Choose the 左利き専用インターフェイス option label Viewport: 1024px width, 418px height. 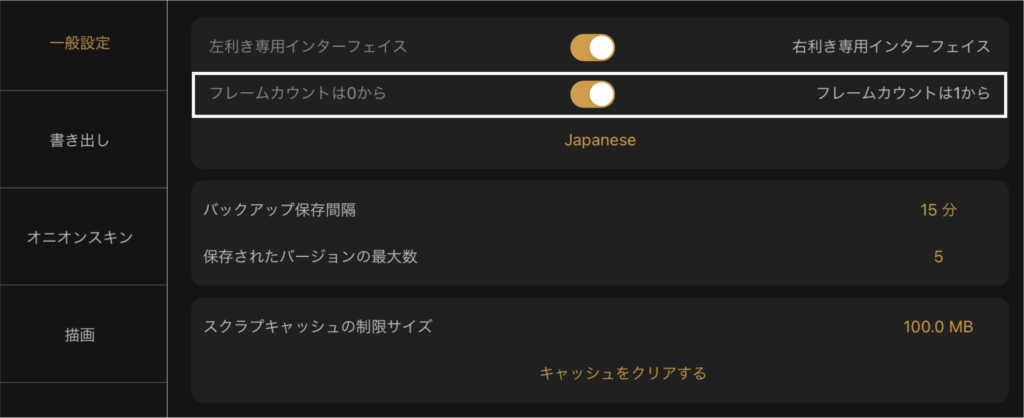308,47
